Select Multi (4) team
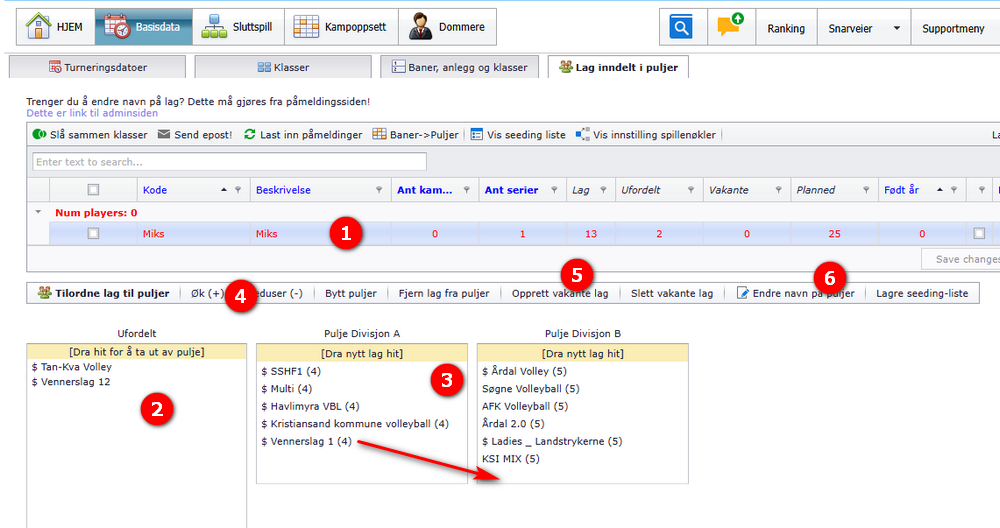 (286, 388)
